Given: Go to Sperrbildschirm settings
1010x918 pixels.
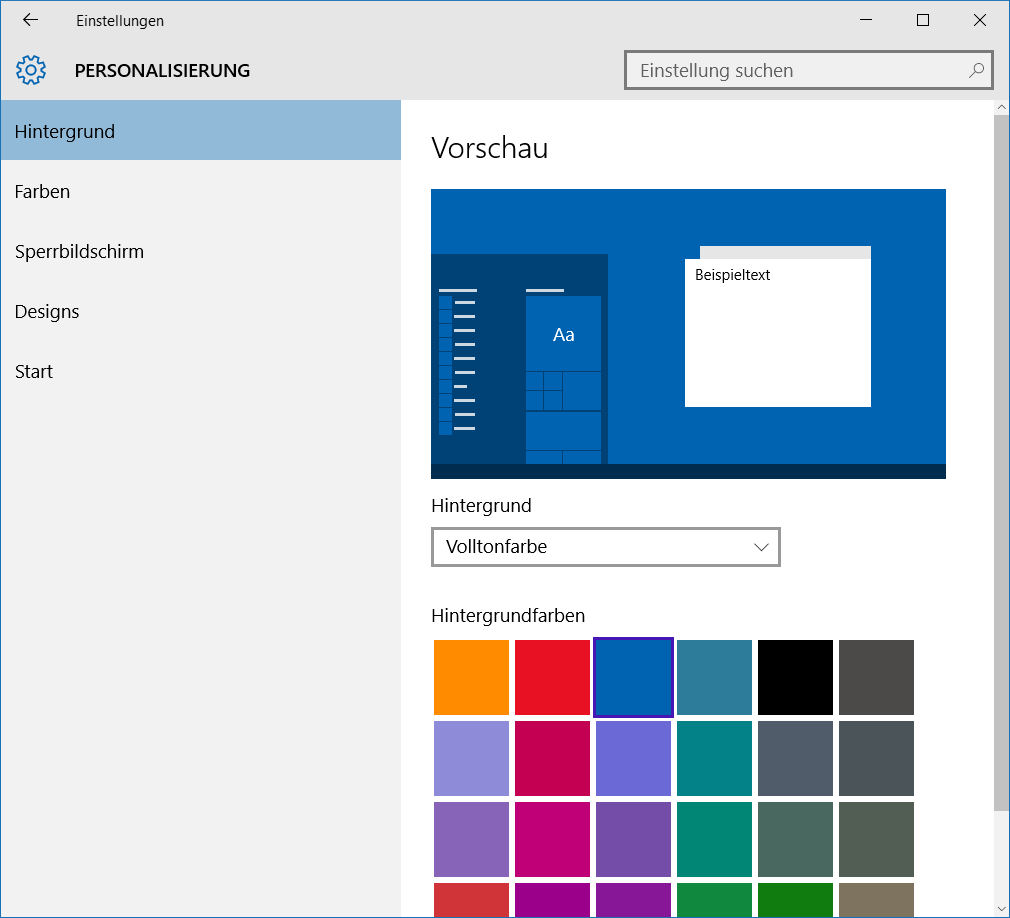Looking at the screenshot, I should (79, 251).
